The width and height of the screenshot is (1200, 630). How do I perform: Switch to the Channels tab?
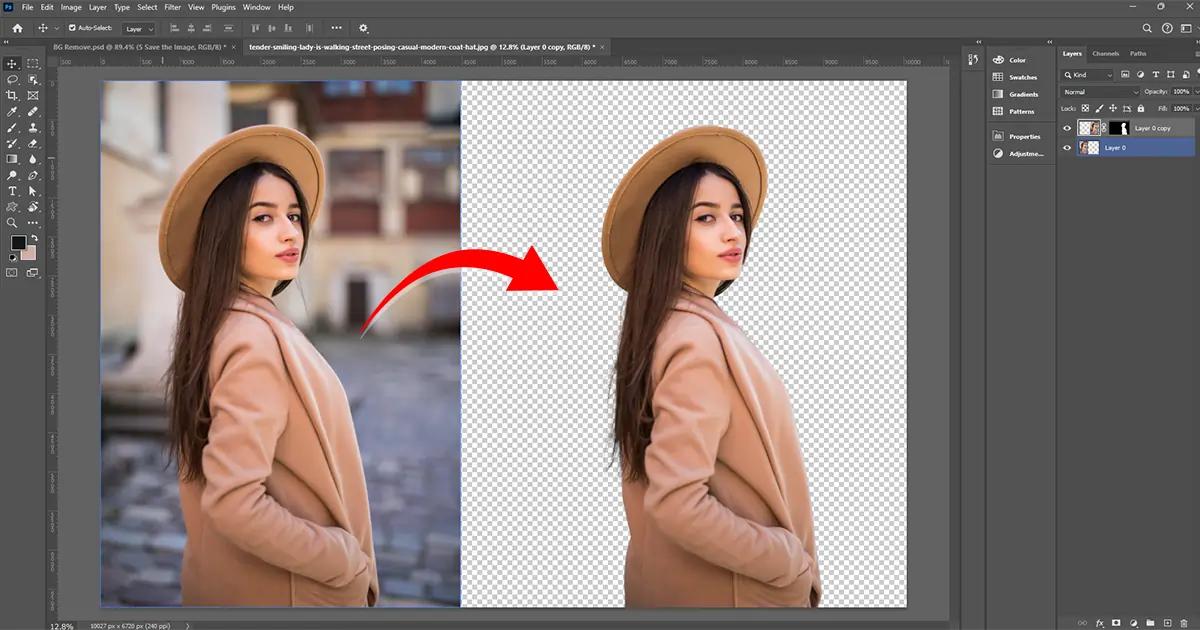pos(1106,53)
